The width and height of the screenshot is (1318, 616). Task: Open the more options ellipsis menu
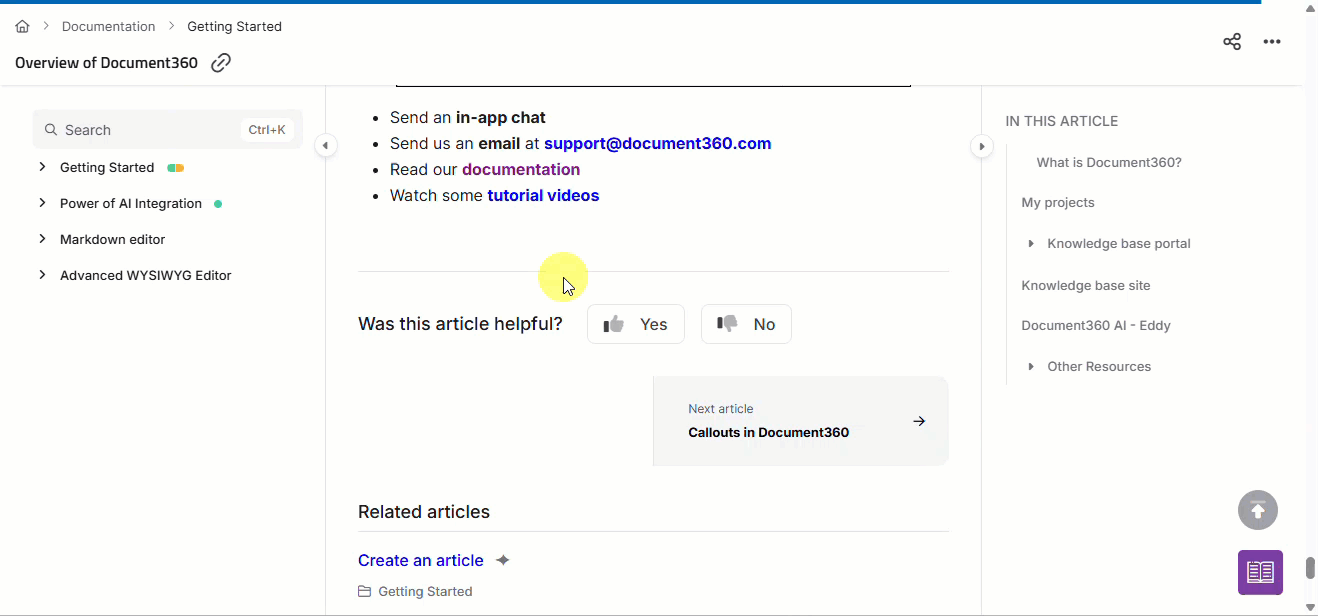point(1272,41)
